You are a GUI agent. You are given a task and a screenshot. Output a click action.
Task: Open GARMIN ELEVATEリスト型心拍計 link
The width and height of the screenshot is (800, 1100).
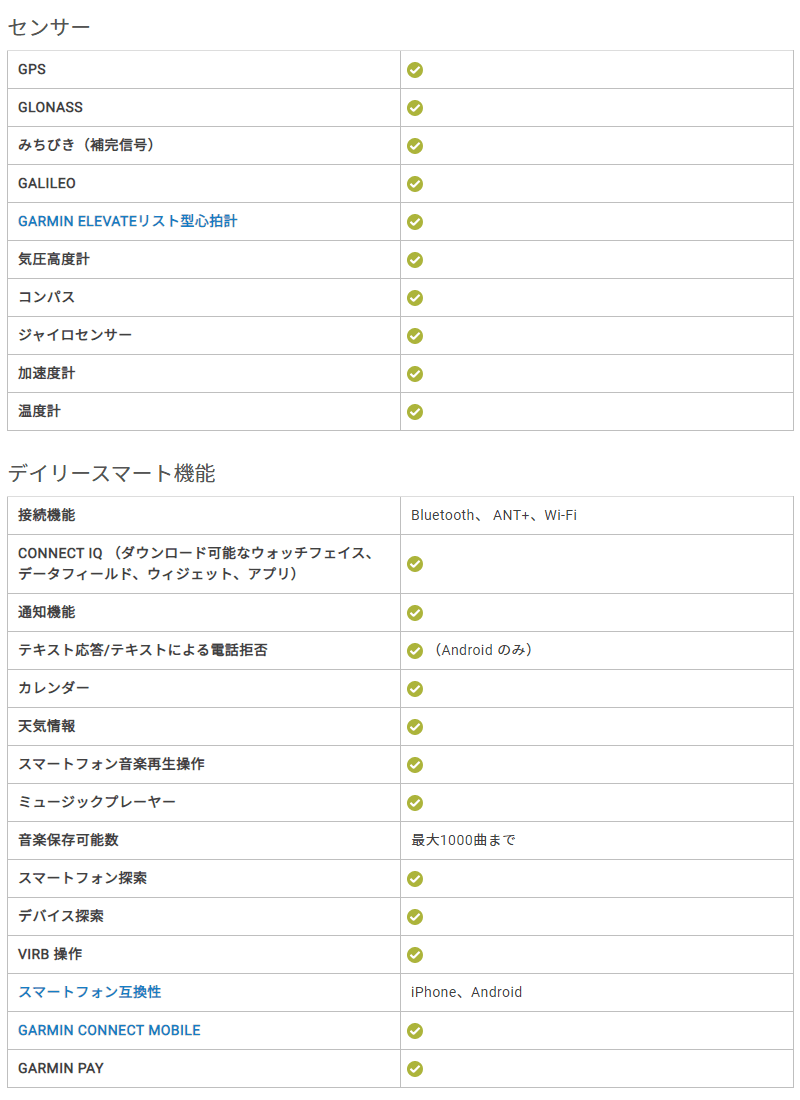[128, 222]
